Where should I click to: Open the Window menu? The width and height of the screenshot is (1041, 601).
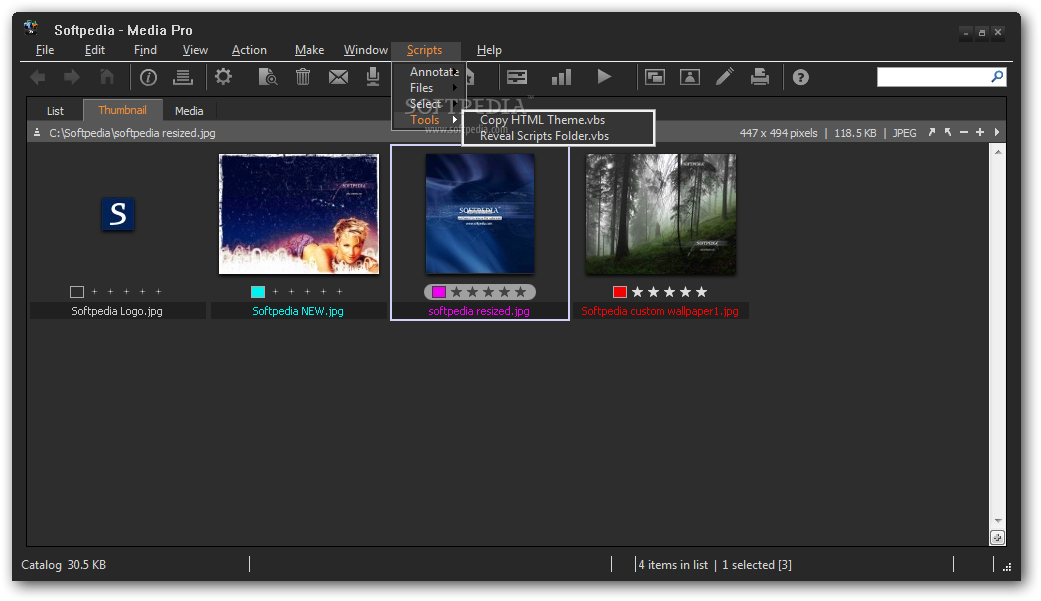pos(366,50)
